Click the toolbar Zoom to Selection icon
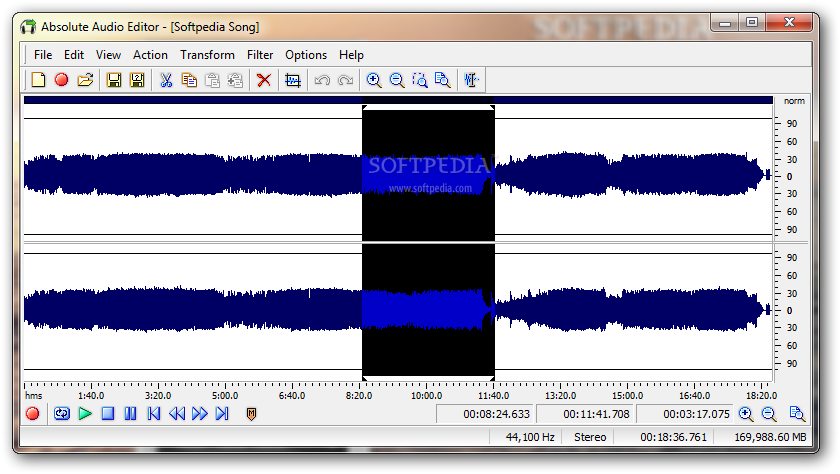840x474 pixels. click(x=420, y=80)
